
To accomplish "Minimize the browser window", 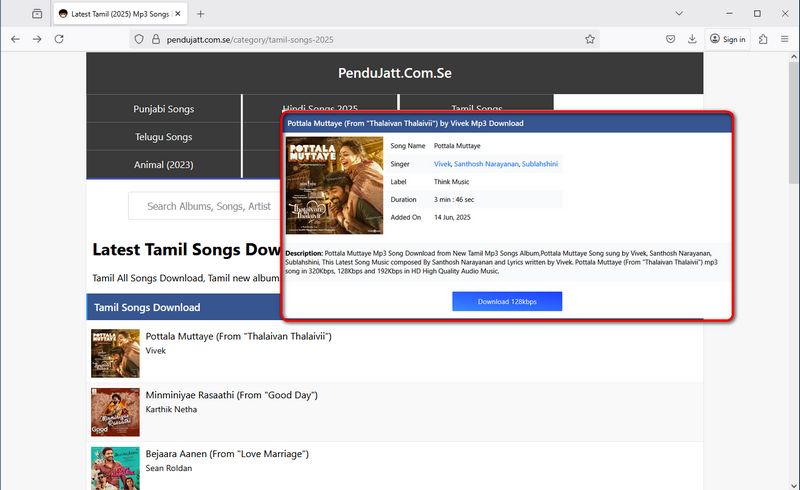I will [x=729, y=13].
